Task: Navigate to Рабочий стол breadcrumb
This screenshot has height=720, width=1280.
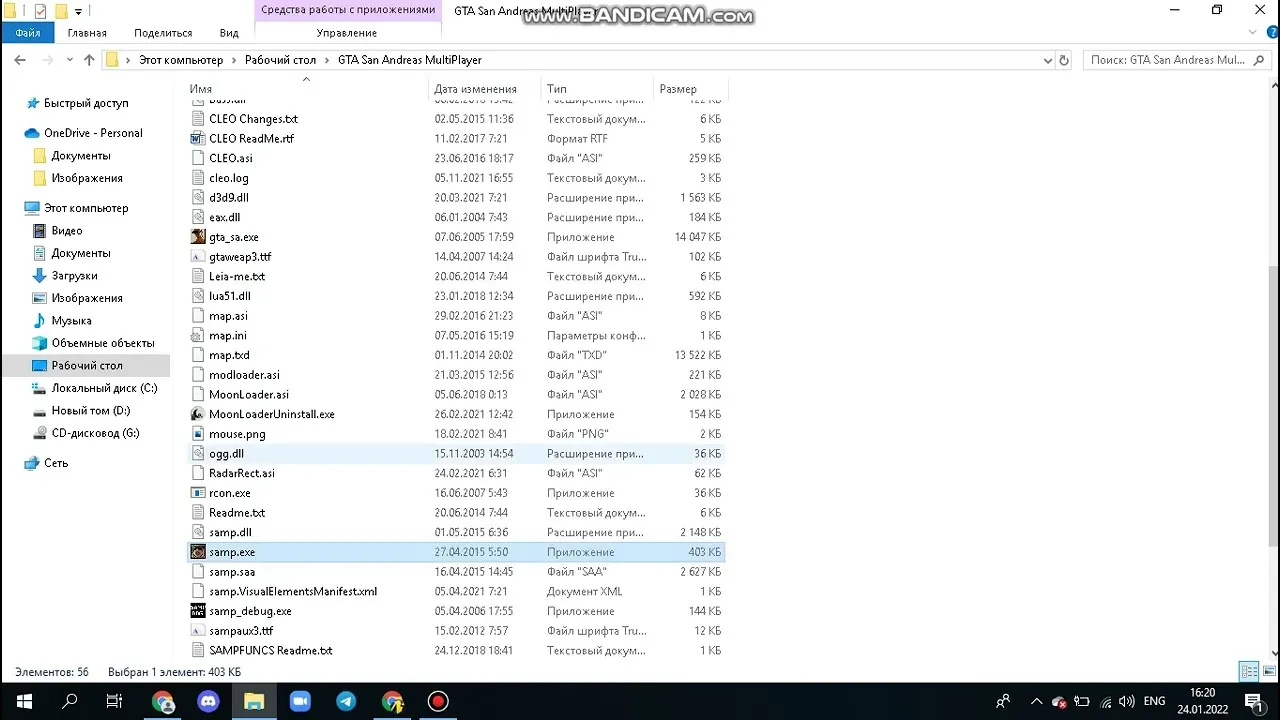Action: [280, 60]
